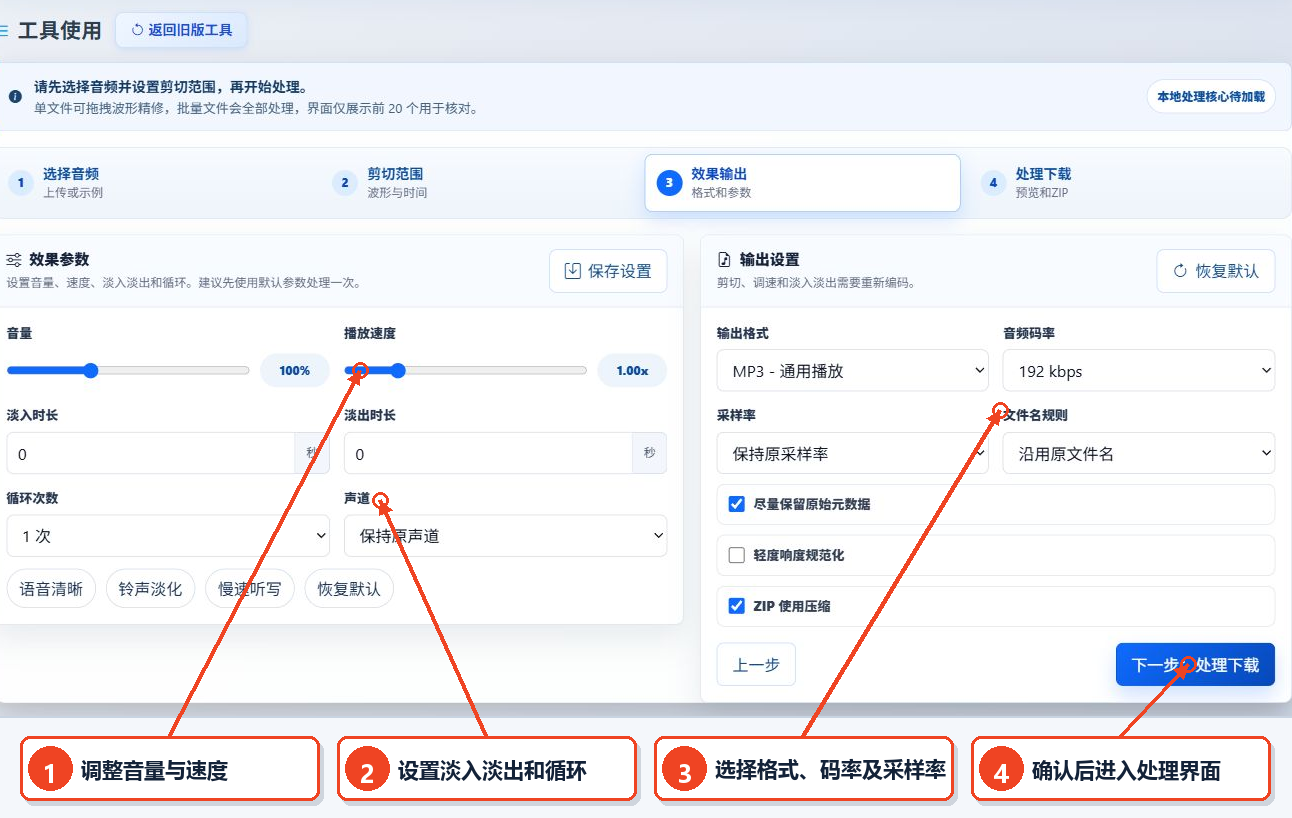Image resolution: width=1292 pixels, height=818 pixels.
Task: Click the 音量 slider track
Action: click(x=128, y=371)
